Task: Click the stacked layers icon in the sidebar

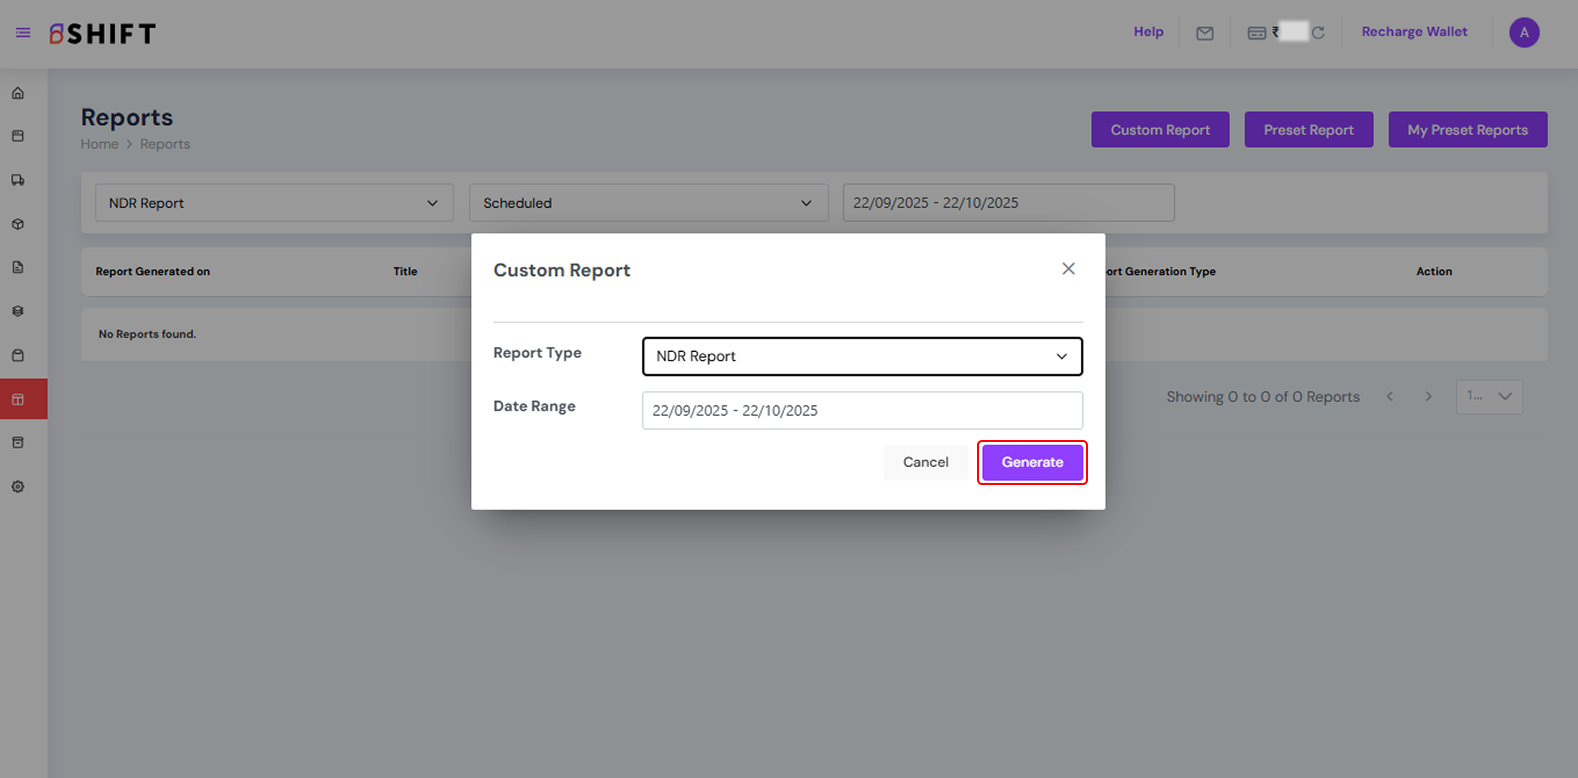Action: pyautogui.click(x=18, y=311)
